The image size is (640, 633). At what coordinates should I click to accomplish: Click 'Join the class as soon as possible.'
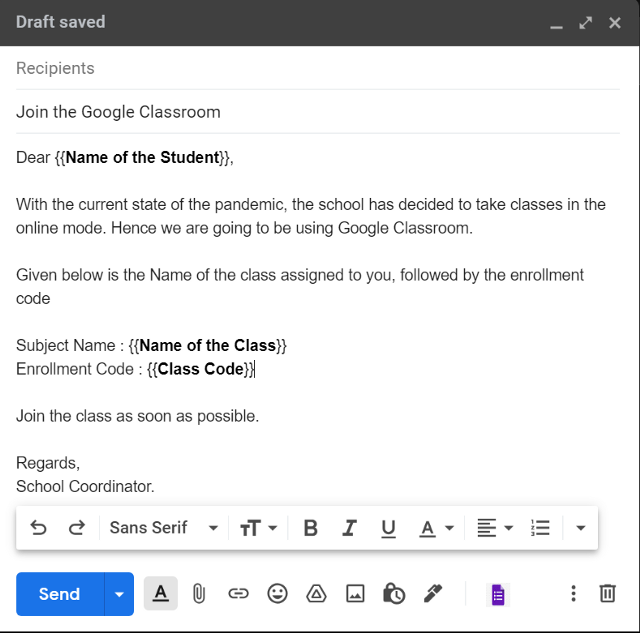tap(138, 416)
